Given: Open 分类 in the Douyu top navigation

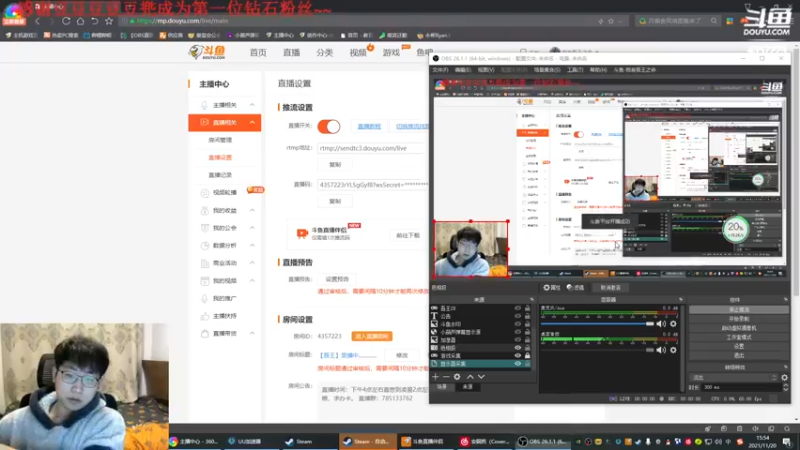Looking at the screenshot, I should [x=324, y=53].
